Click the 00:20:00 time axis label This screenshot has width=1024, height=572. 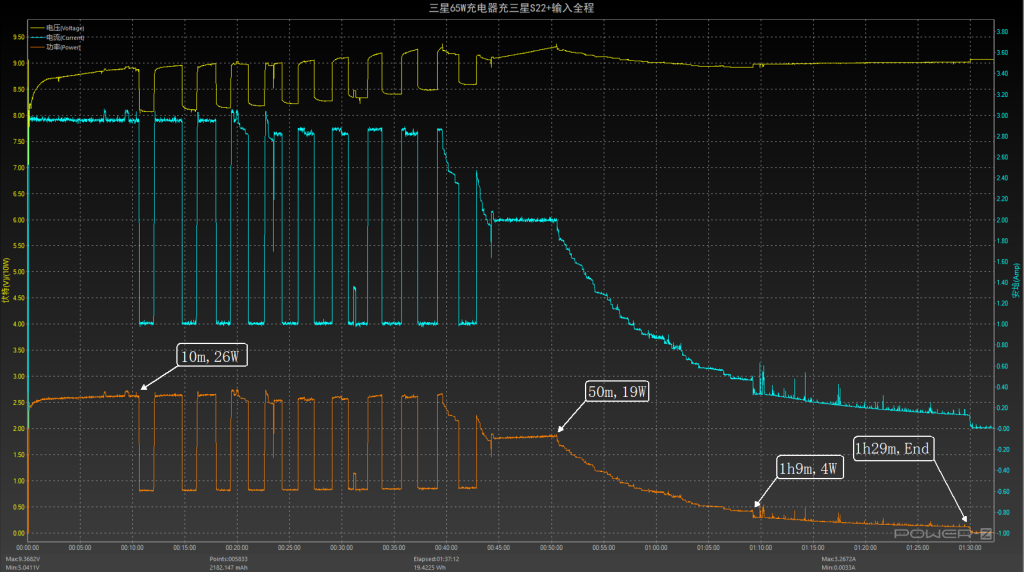(x=236, y=548)
